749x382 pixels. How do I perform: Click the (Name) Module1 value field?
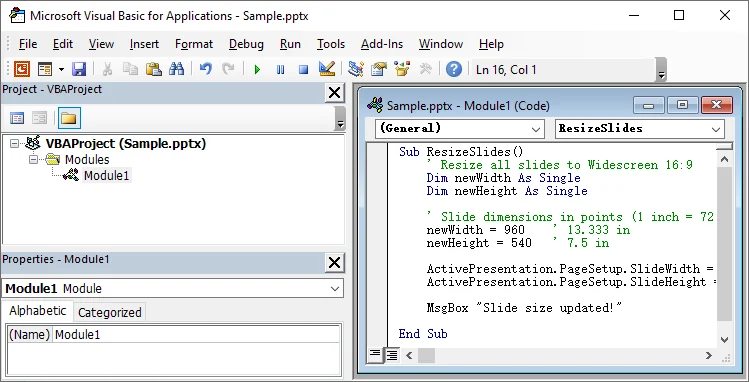coord(196,335)
